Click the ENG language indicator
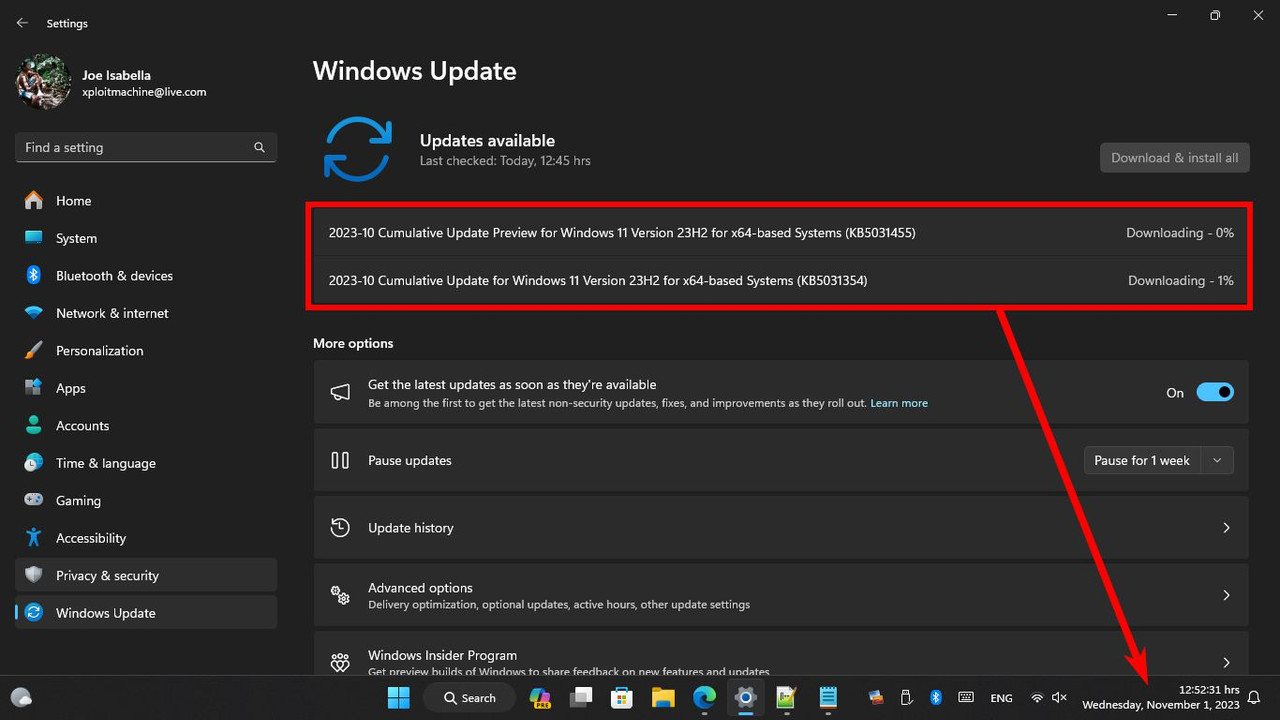This screenshot has height=720, width=1280. point(1001,698)
